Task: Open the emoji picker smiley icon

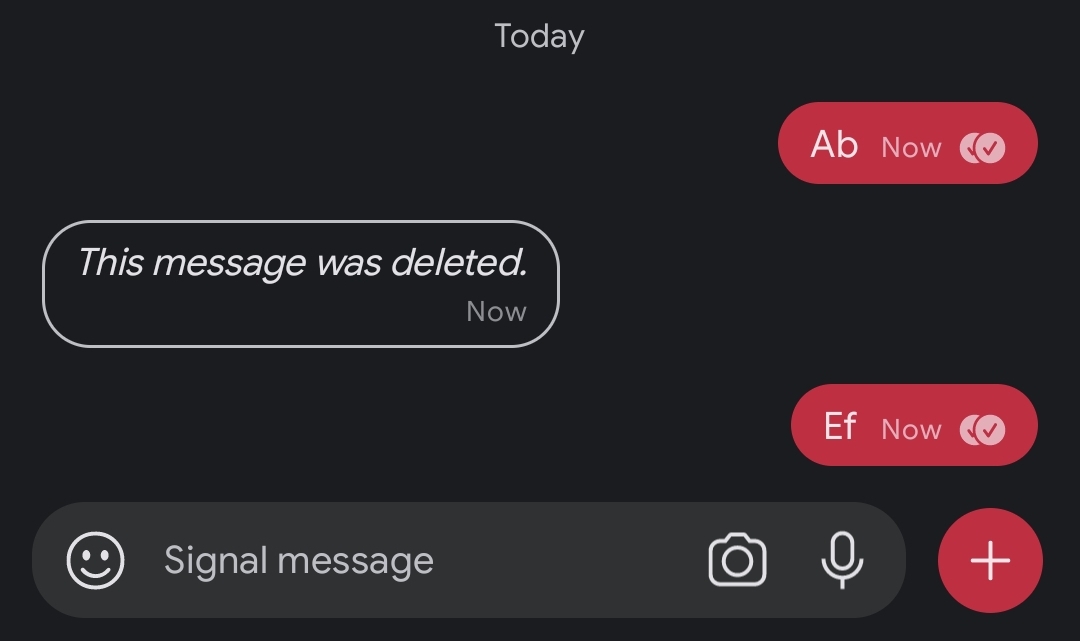Action: [x=96, y=560]
